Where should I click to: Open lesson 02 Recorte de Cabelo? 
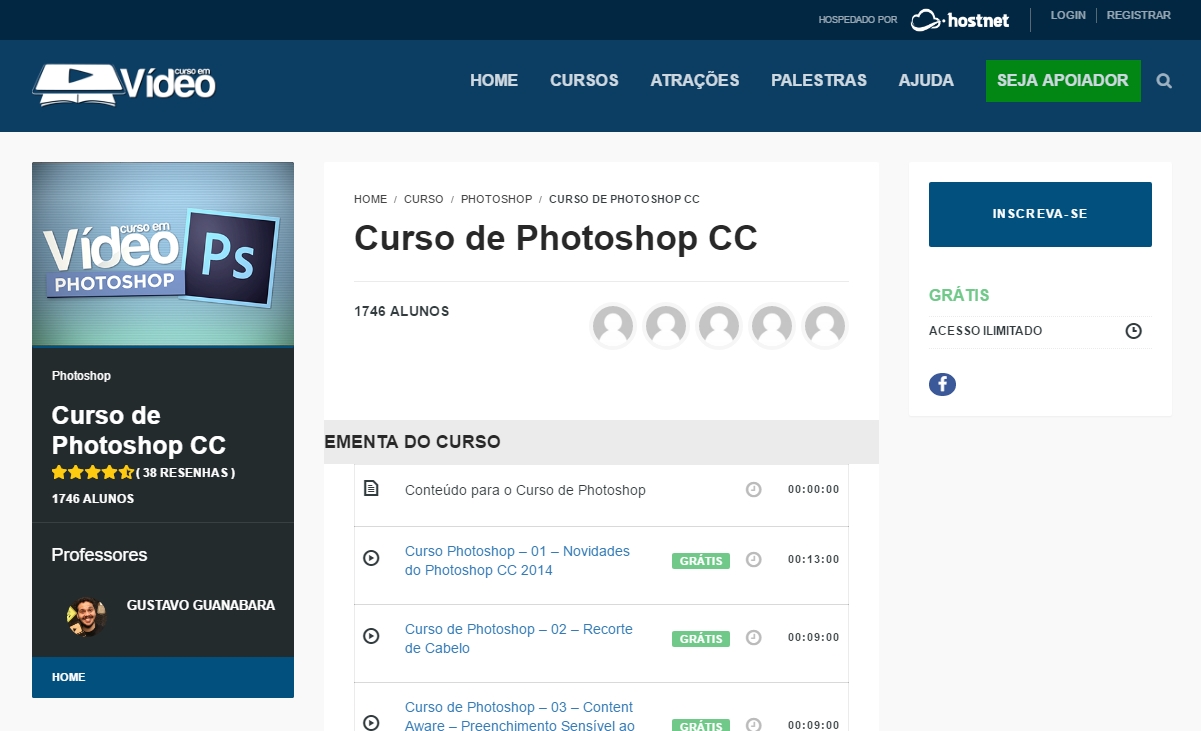[519, 639]
